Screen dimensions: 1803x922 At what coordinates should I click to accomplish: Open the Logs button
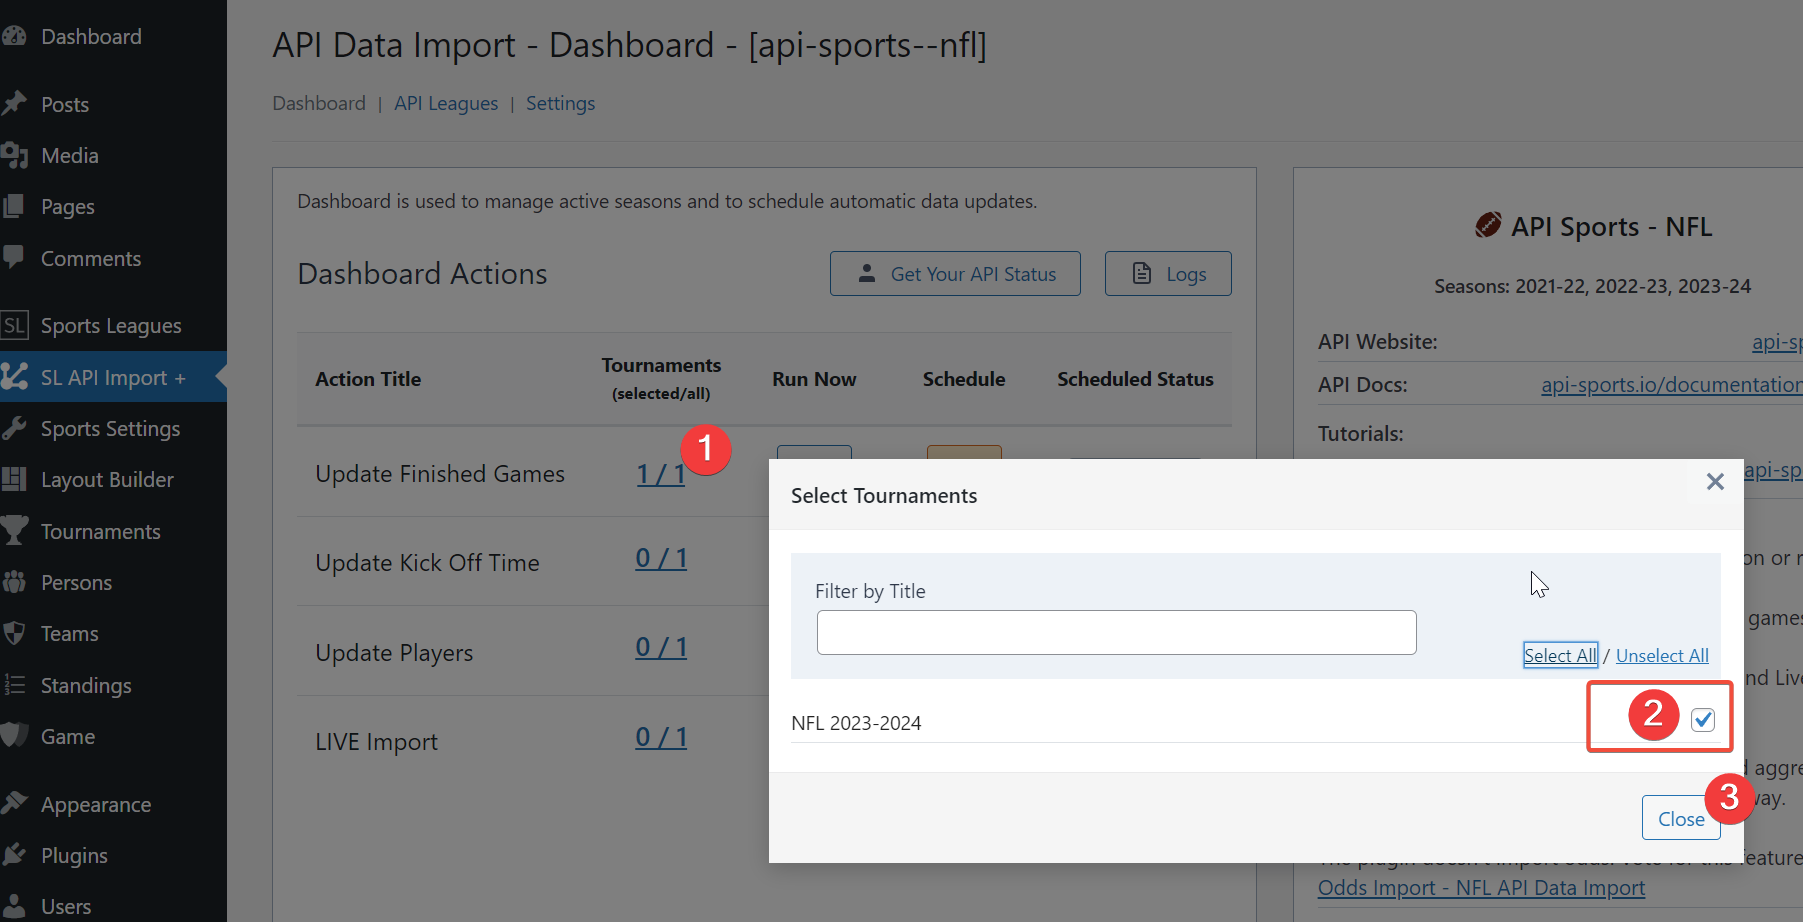coord(1168,273)
